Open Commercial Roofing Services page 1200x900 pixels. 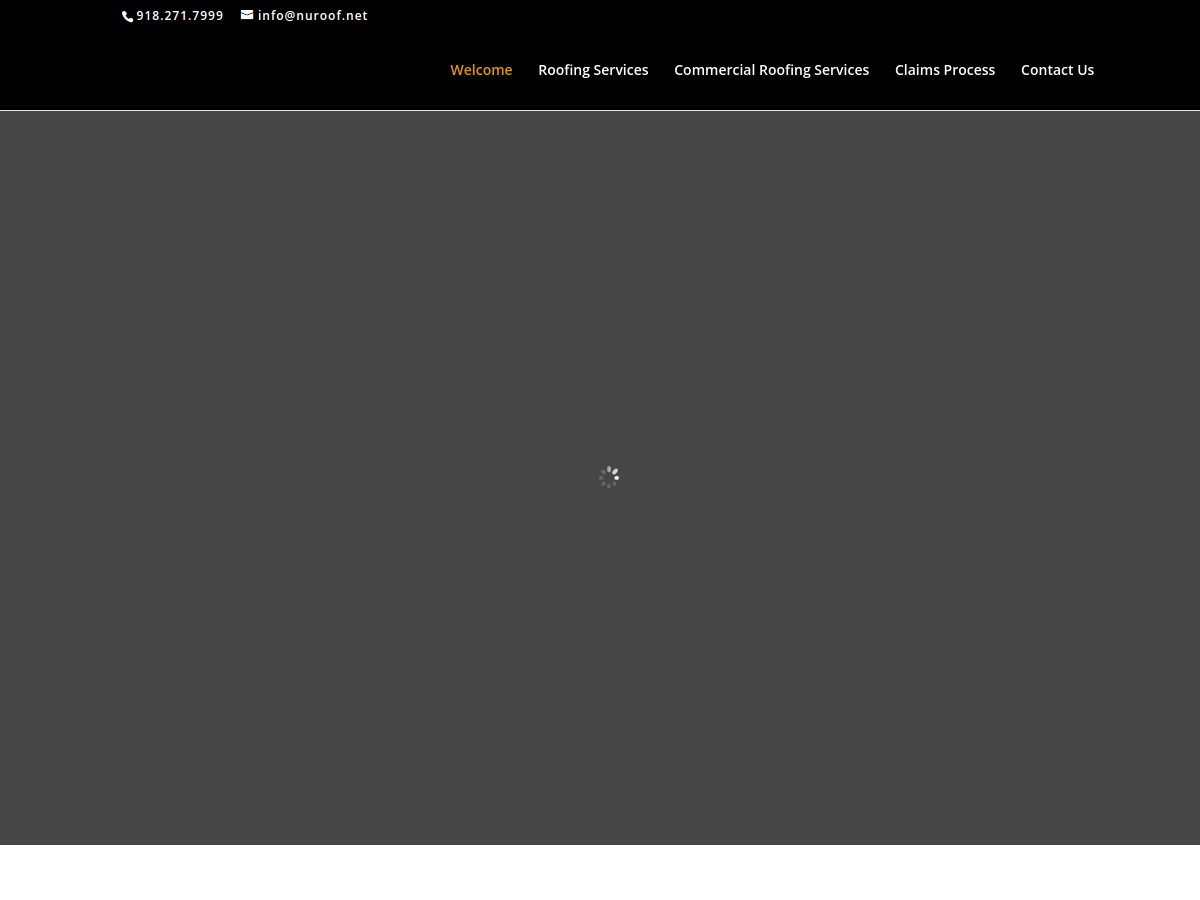click(771, 70)
